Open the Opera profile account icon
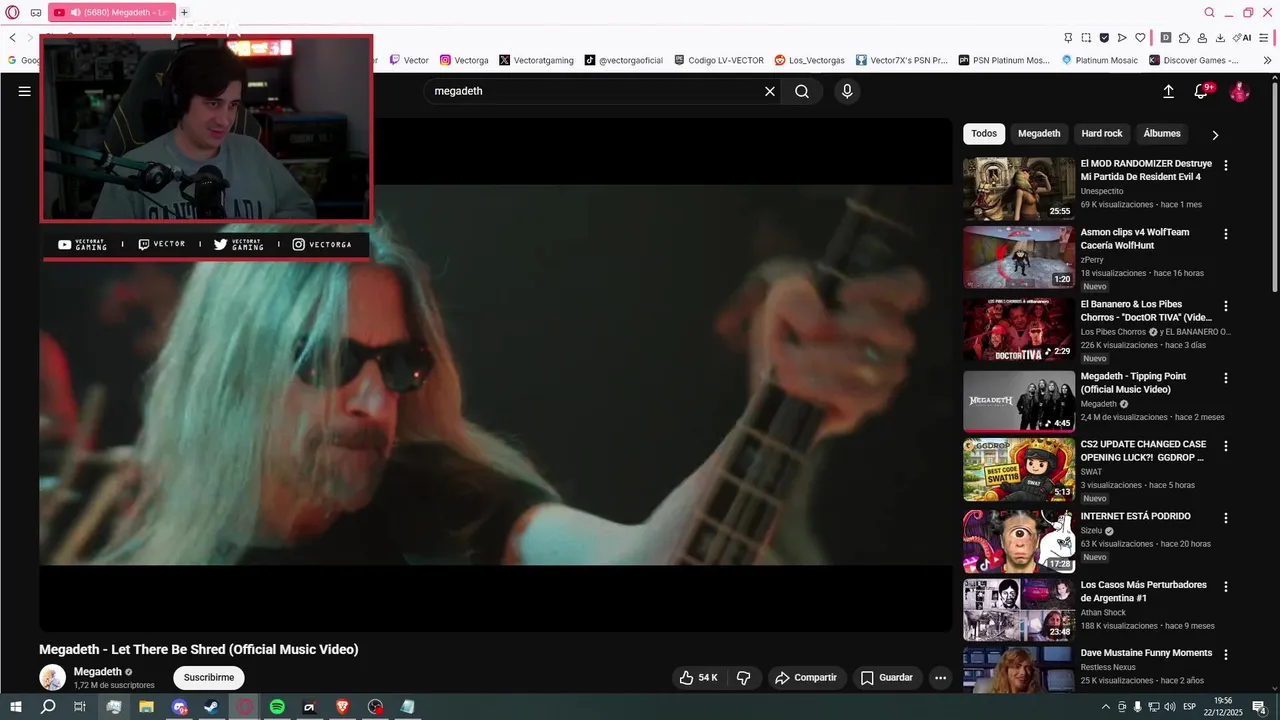 pos(1202,38)
